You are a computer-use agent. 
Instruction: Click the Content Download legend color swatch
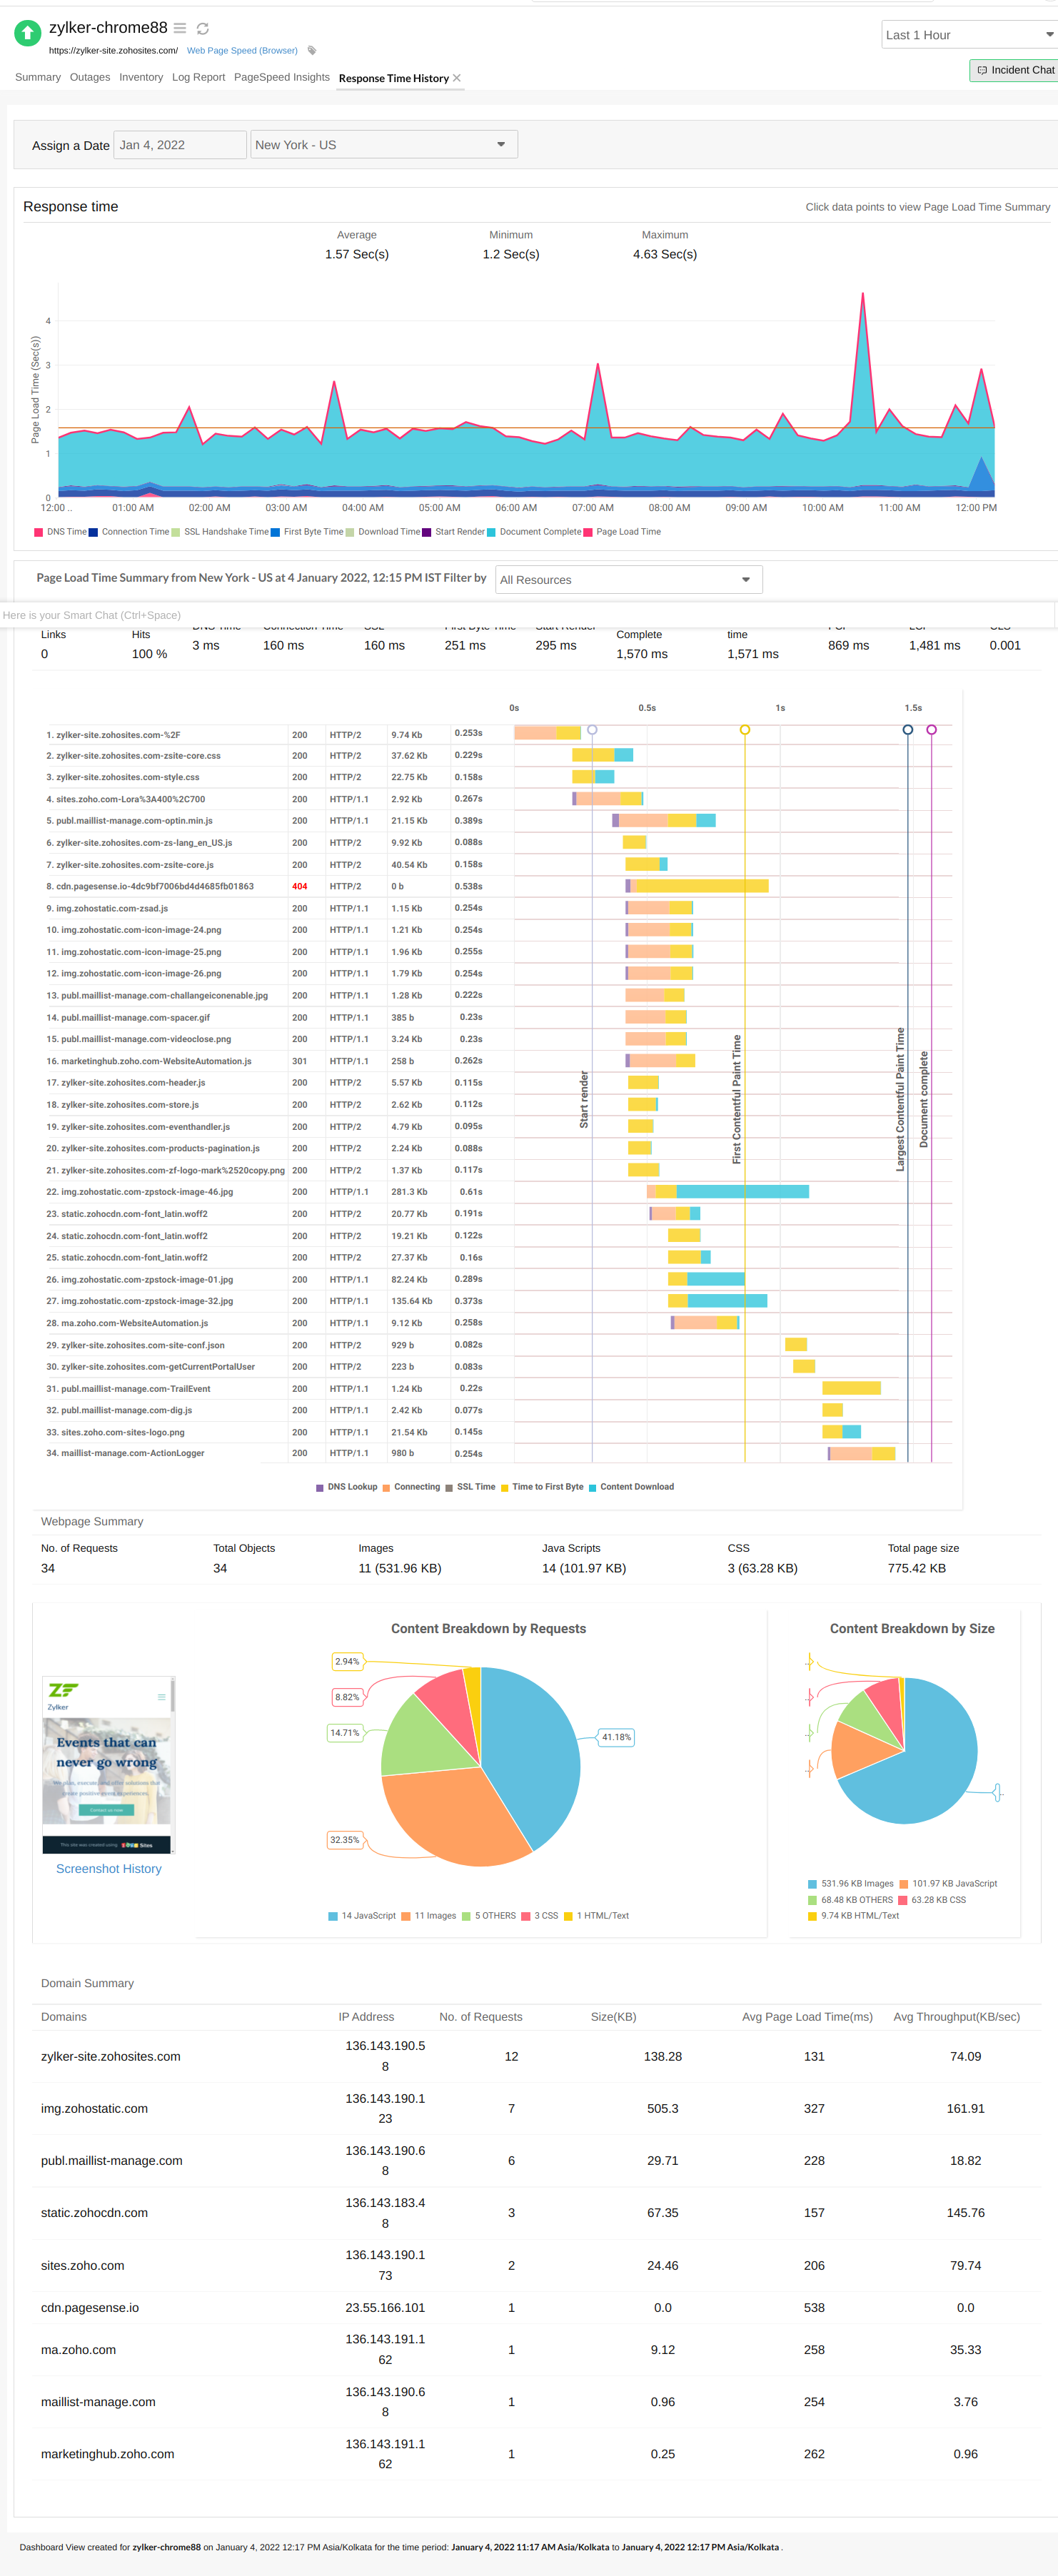point(593,1487)
